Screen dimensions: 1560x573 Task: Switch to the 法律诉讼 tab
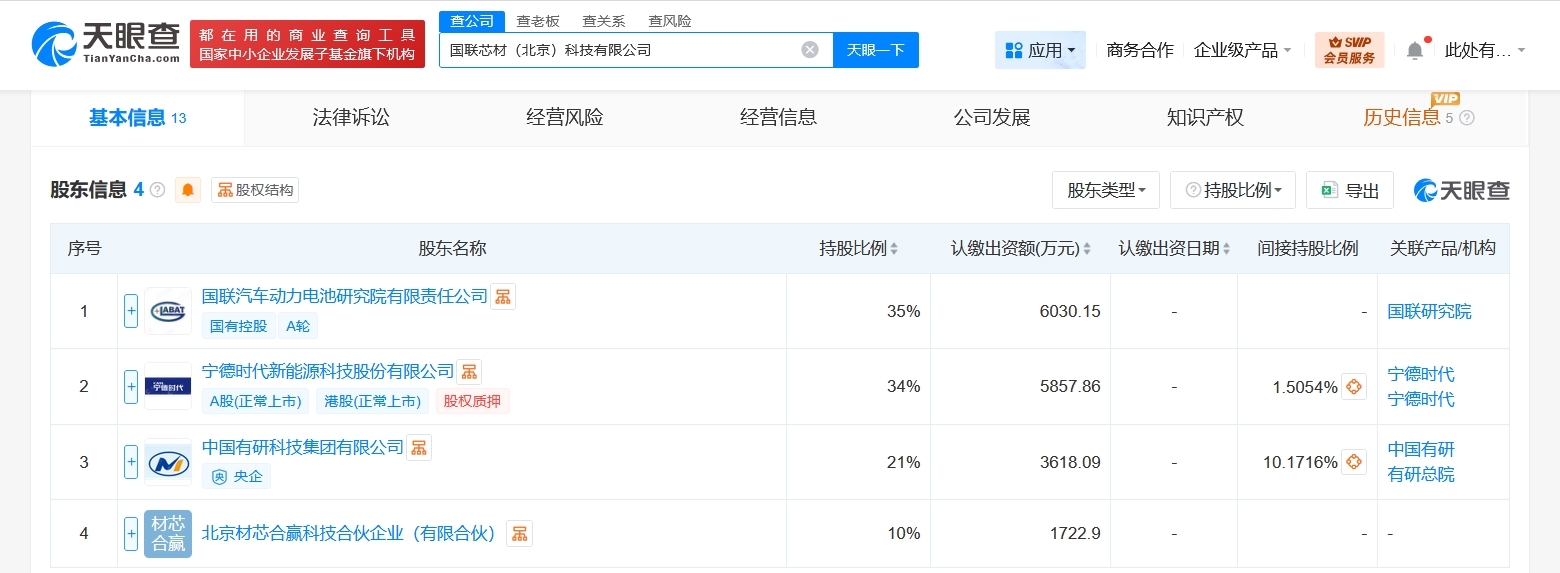pyautogui.click(x=351, y=118)
